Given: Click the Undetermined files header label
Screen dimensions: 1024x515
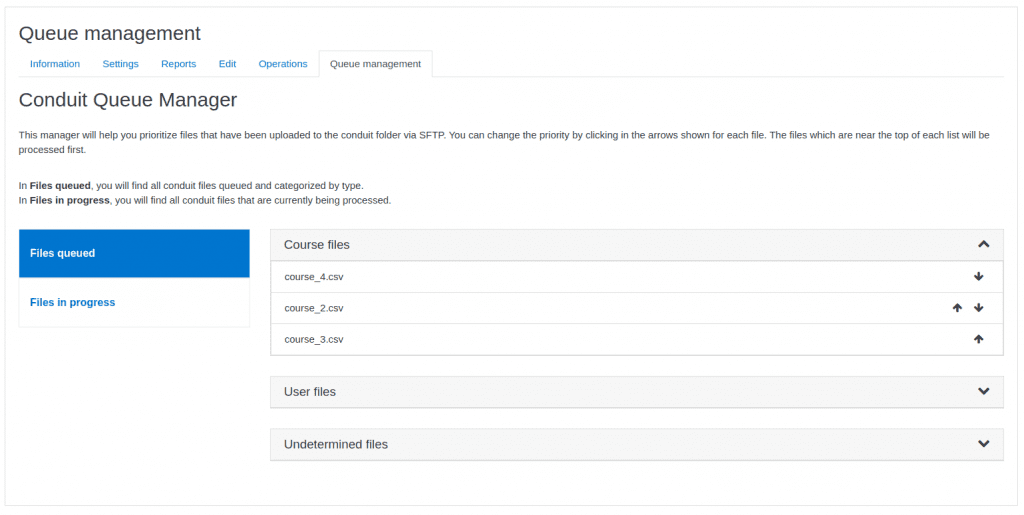Looking at the screenshot, I should point(336,444).
